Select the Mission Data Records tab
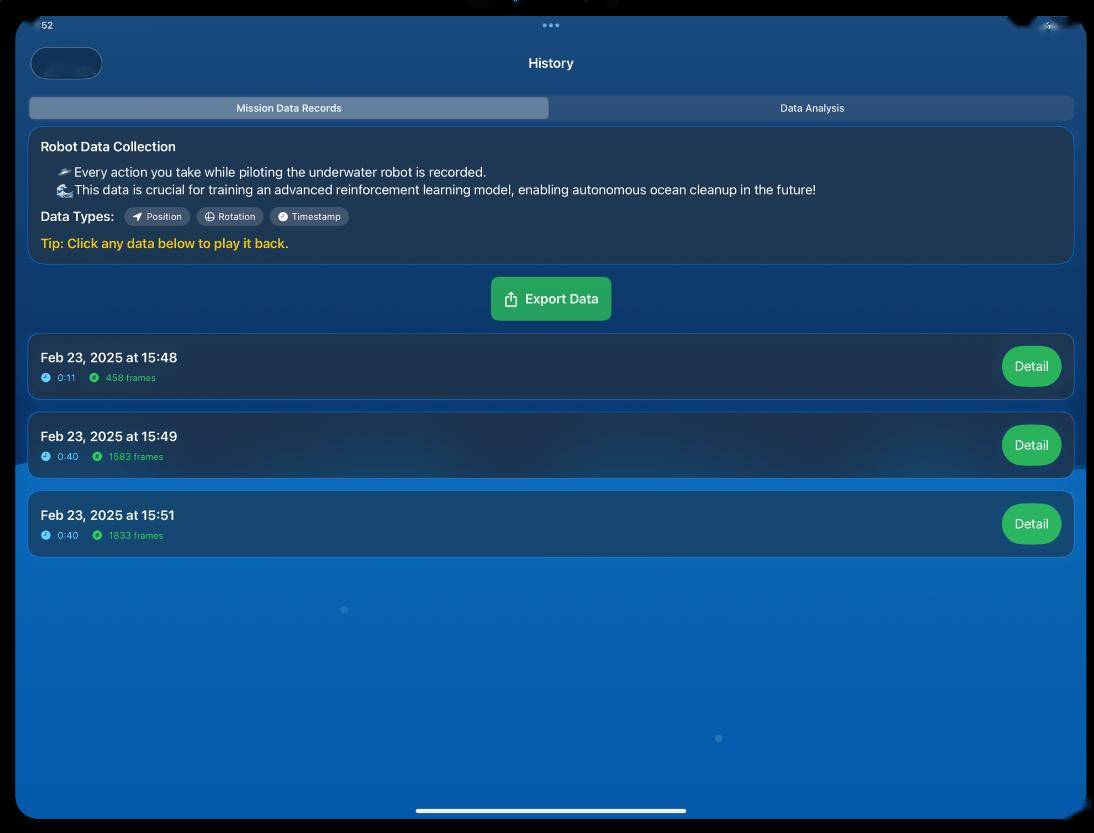1094x833 pixels. pos(289,108)
